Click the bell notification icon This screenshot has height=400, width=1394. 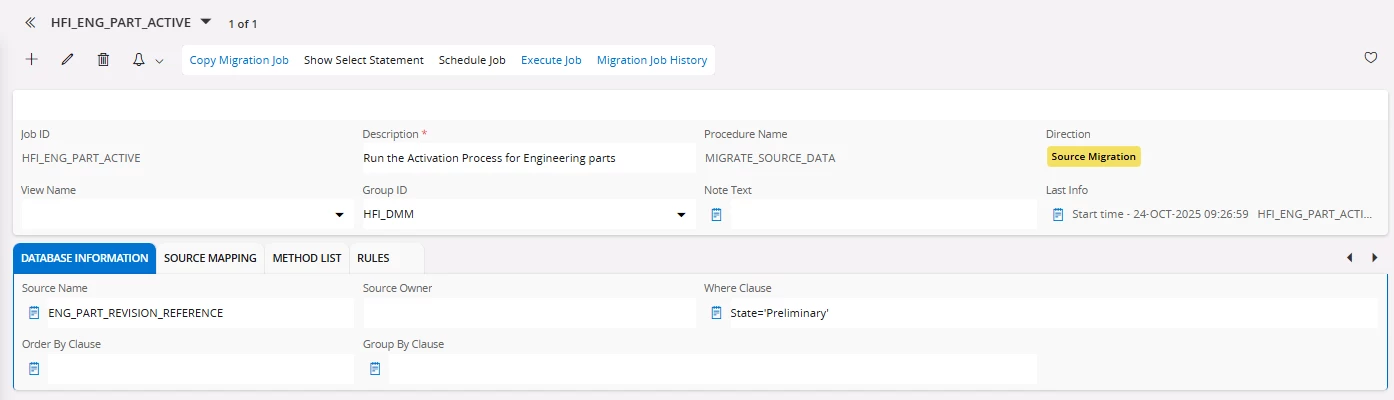(x=139, y=60)
